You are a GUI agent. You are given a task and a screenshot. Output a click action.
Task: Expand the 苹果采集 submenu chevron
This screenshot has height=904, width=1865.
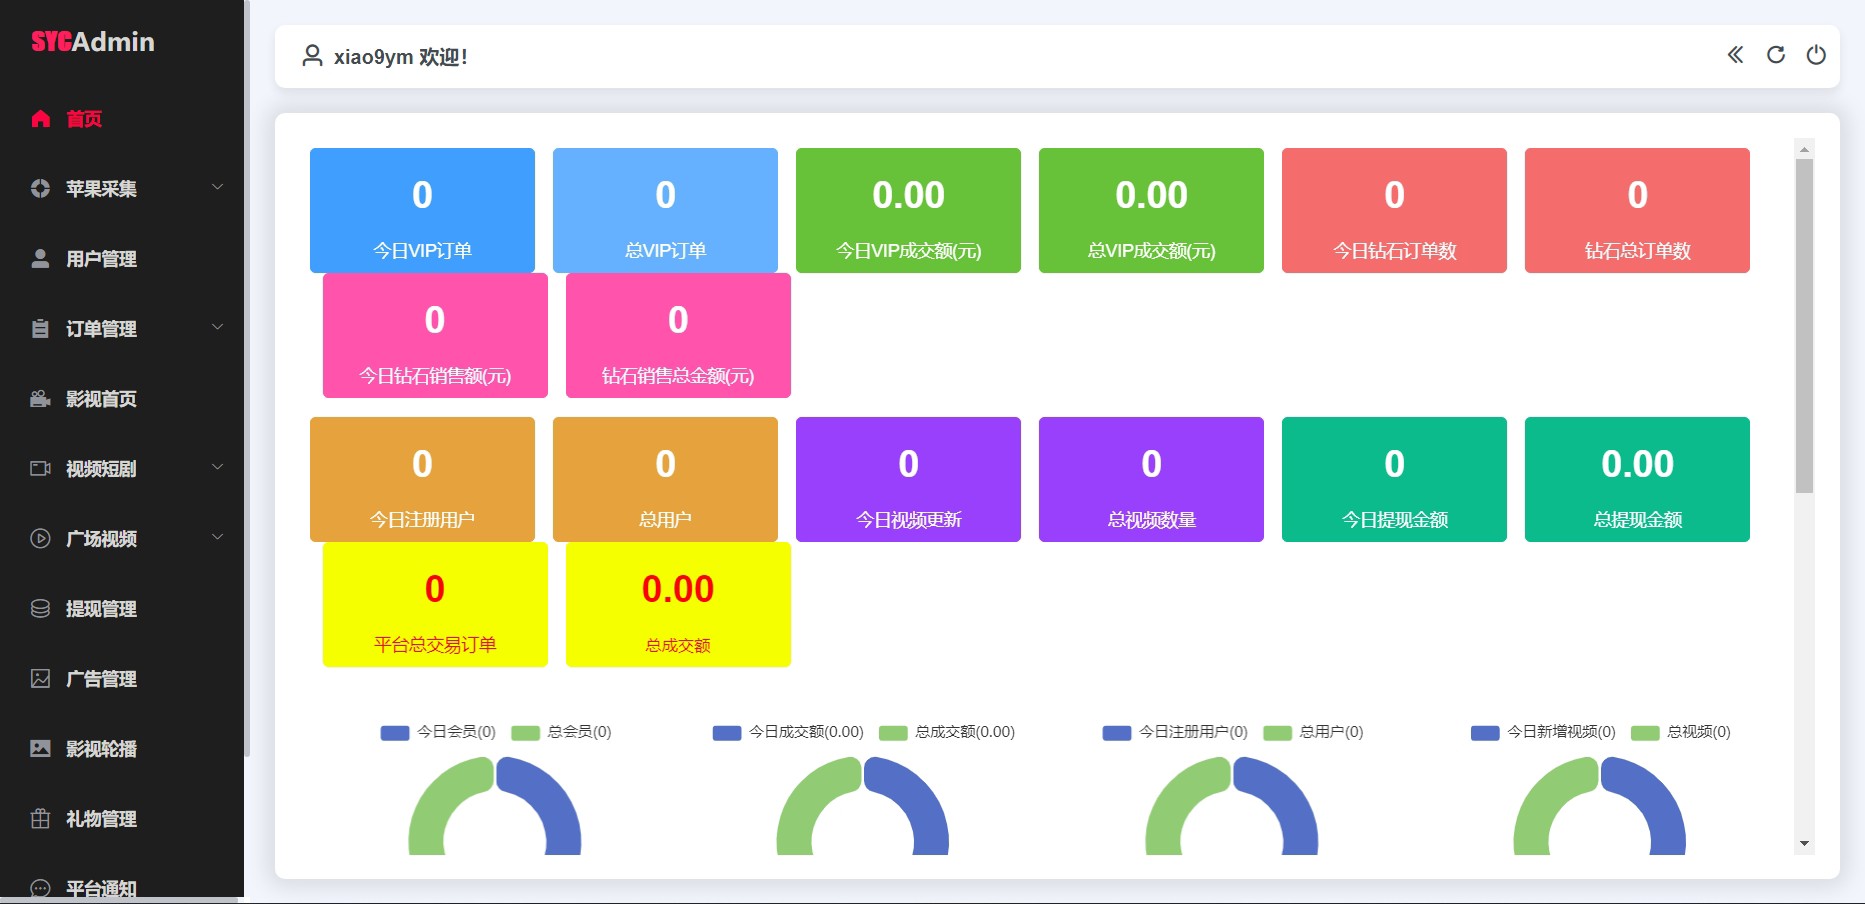[x=217, y=187]
